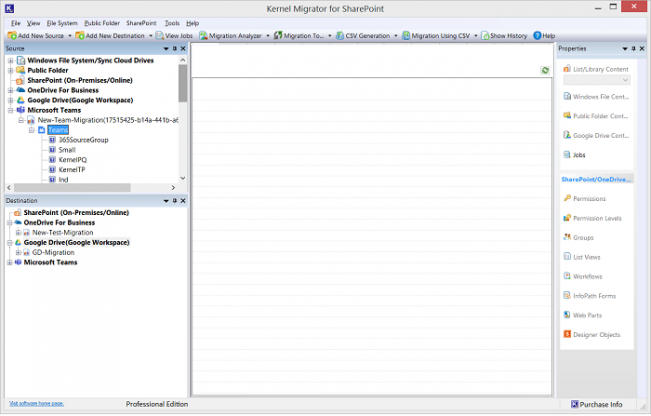Open the SharePoint menu

(x=141, y=22)
